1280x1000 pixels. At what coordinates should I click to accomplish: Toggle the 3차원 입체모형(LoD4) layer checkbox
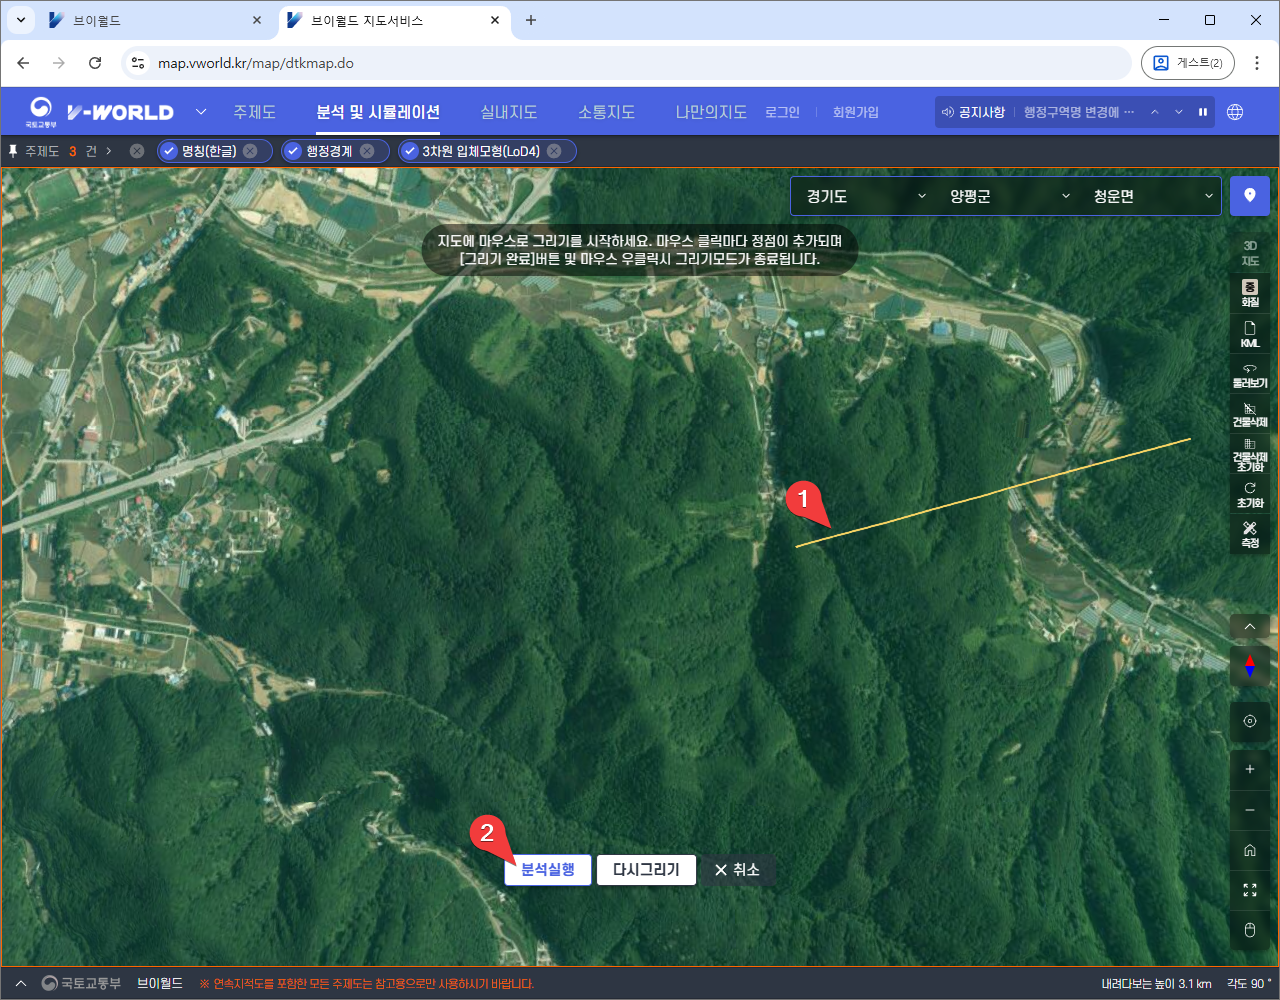pyautogui.click(x=410, y=151)
